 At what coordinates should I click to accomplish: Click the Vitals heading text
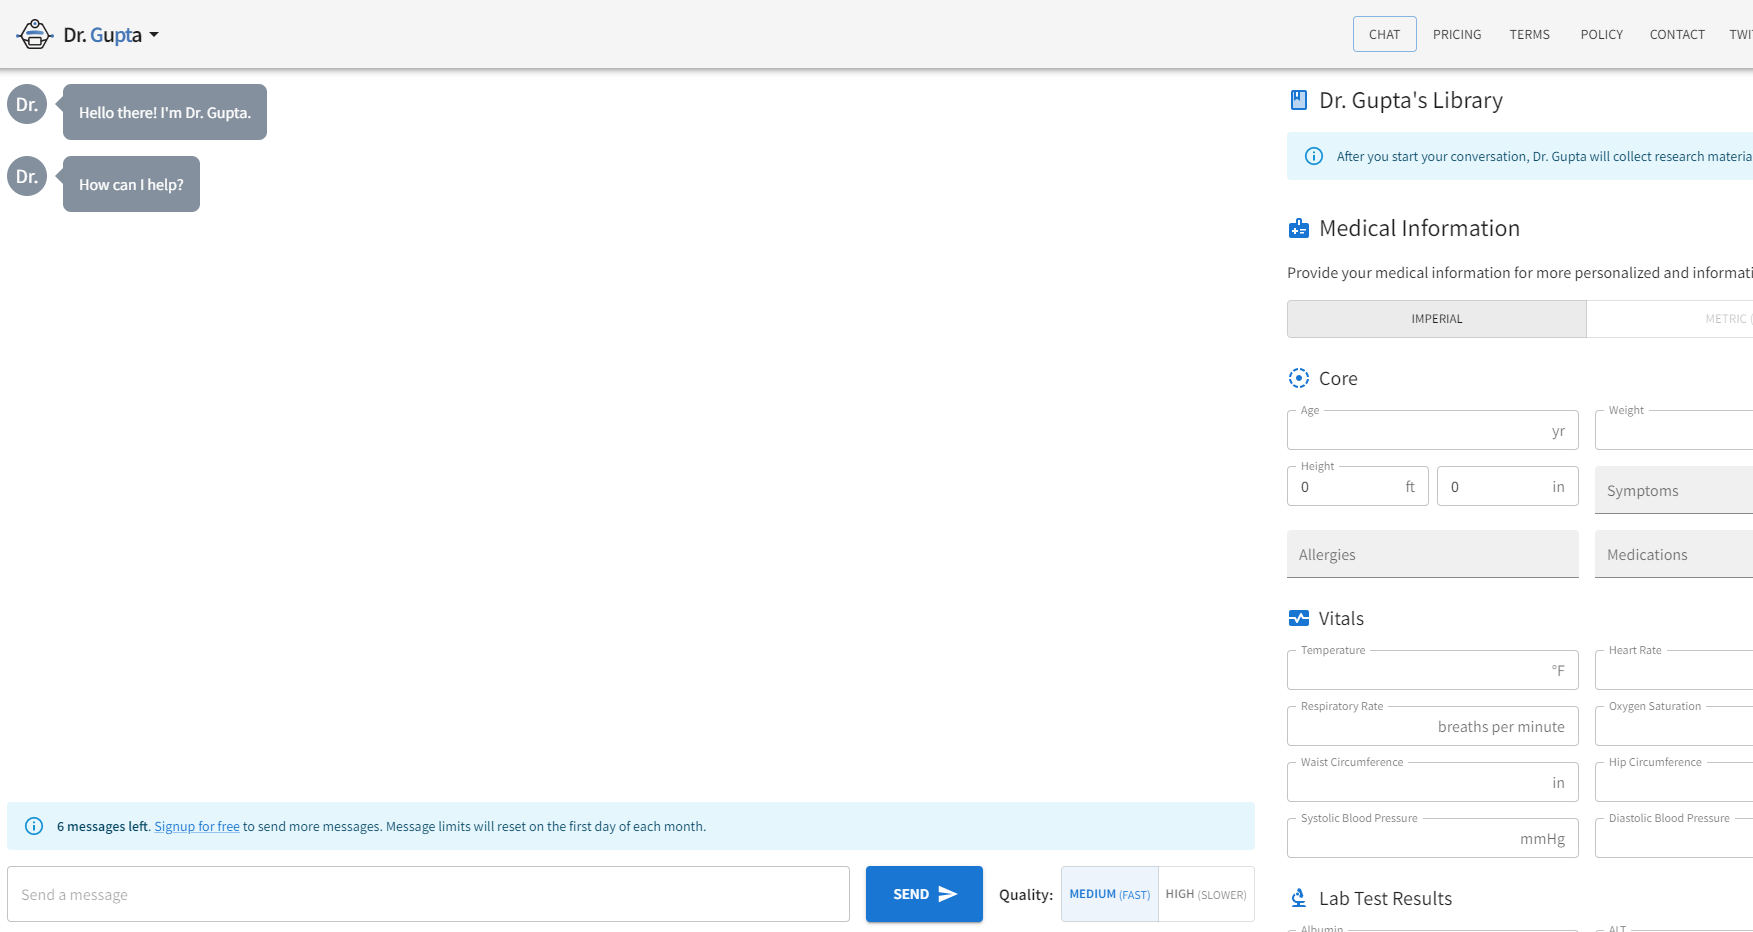(1341, 618)
